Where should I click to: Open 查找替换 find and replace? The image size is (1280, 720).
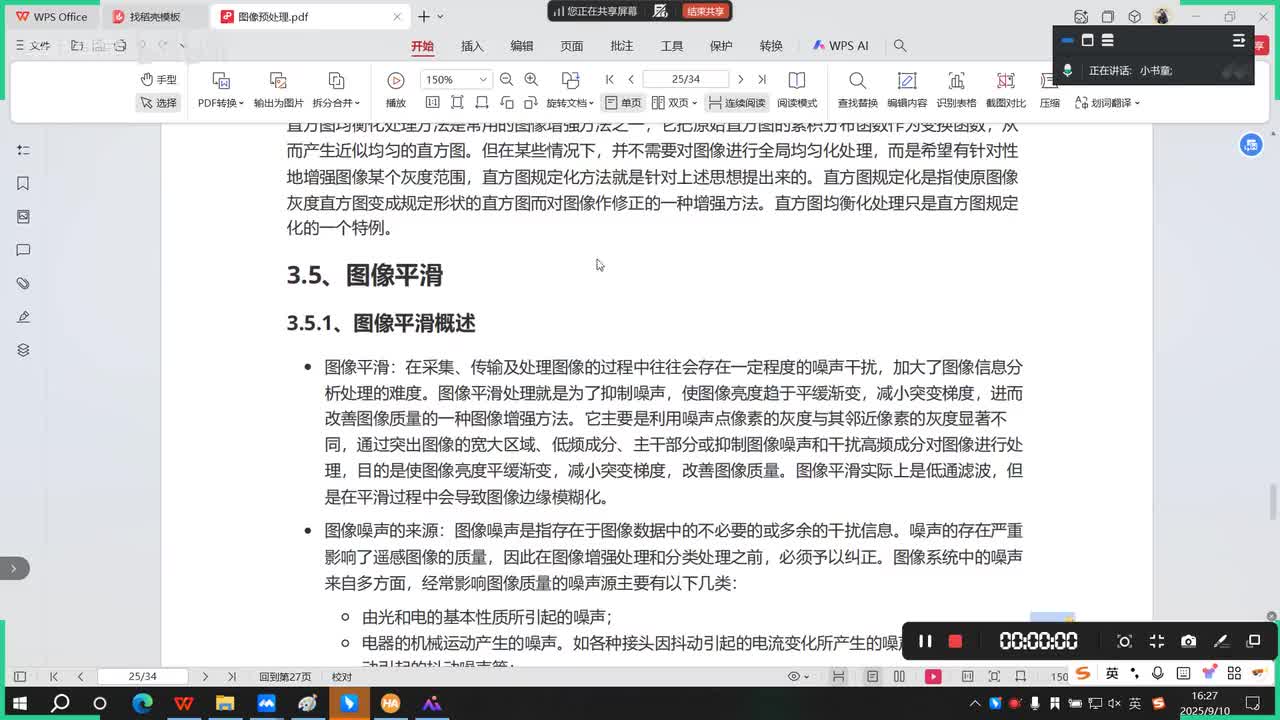point(857,91)
